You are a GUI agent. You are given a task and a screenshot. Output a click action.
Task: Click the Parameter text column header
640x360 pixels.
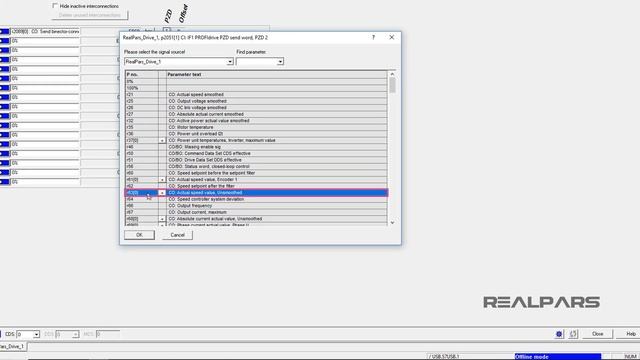[277, 75]
